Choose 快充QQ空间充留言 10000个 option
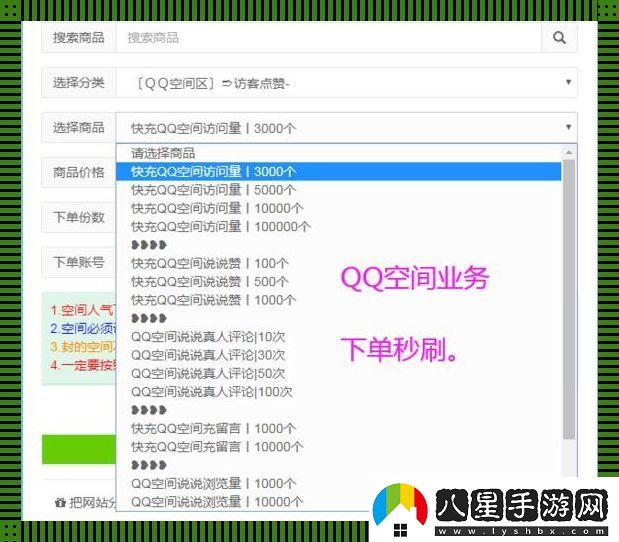Viewport: 619px width, 542px height. pyautogui.click(x=338, y=447)
